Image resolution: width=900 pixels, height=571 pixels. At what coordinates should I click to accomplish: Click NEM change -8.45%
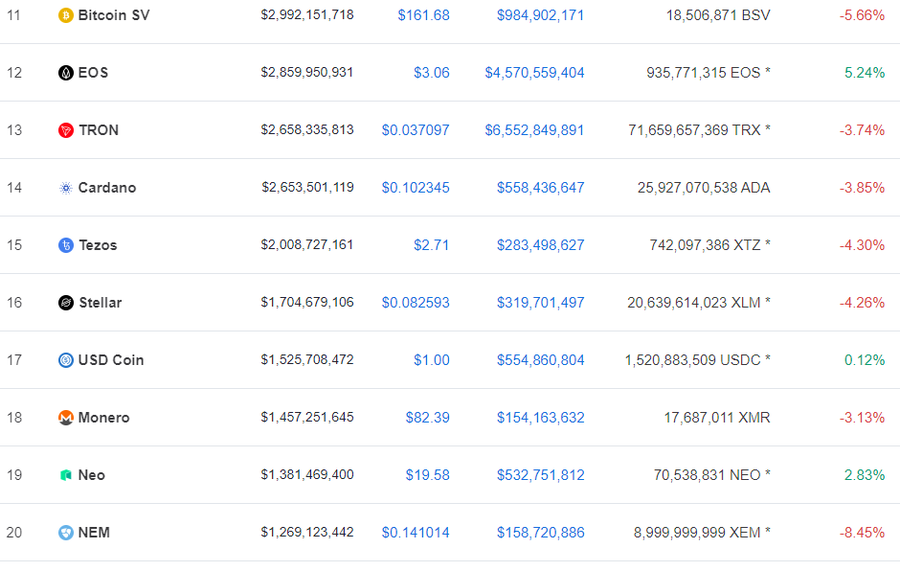click(x=862, y=533)
